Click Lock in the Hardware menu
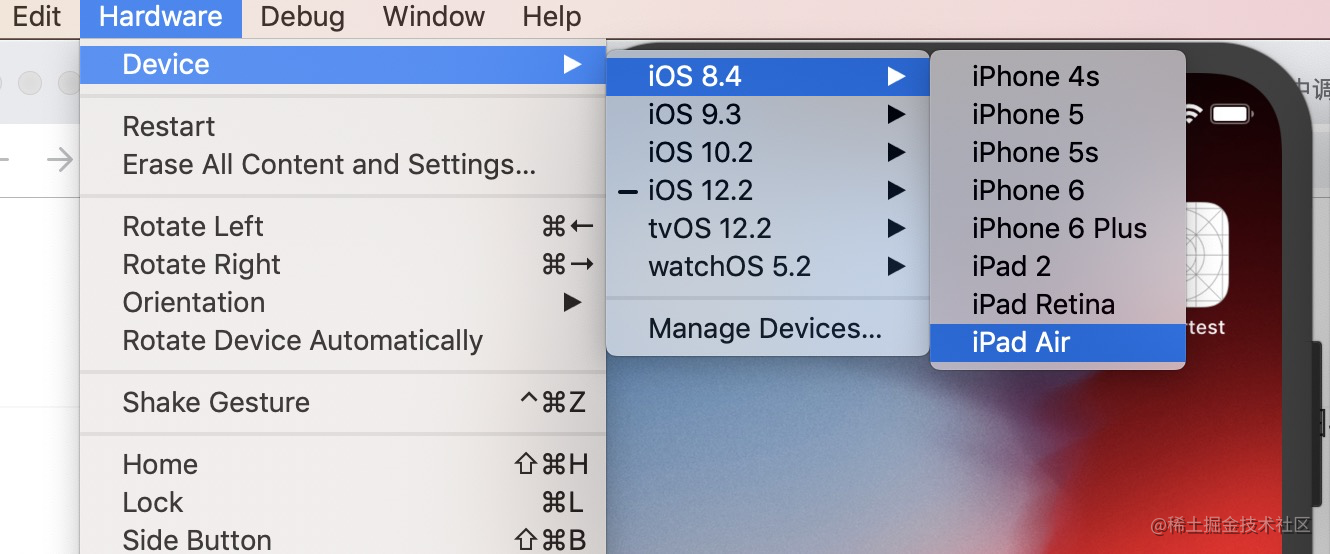The image size is (1330, 554). pyautogui.click(x=343, y=502)
